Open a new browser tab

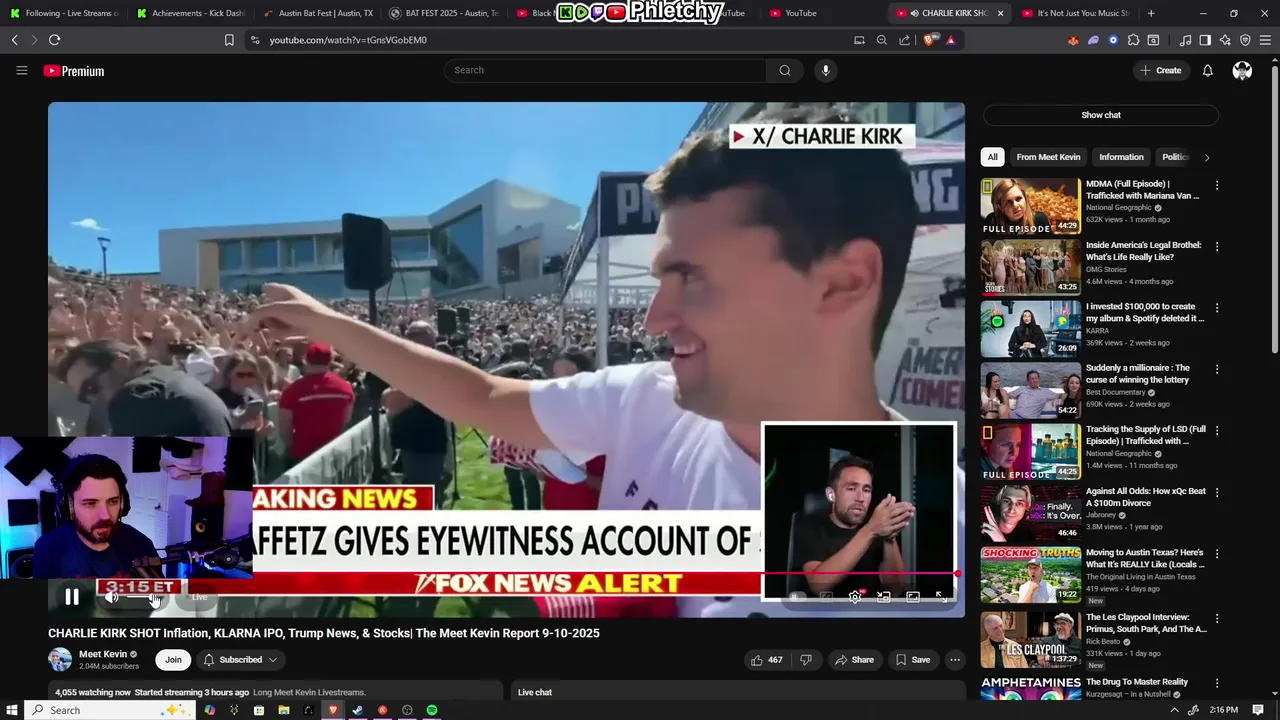[1151, 13]
